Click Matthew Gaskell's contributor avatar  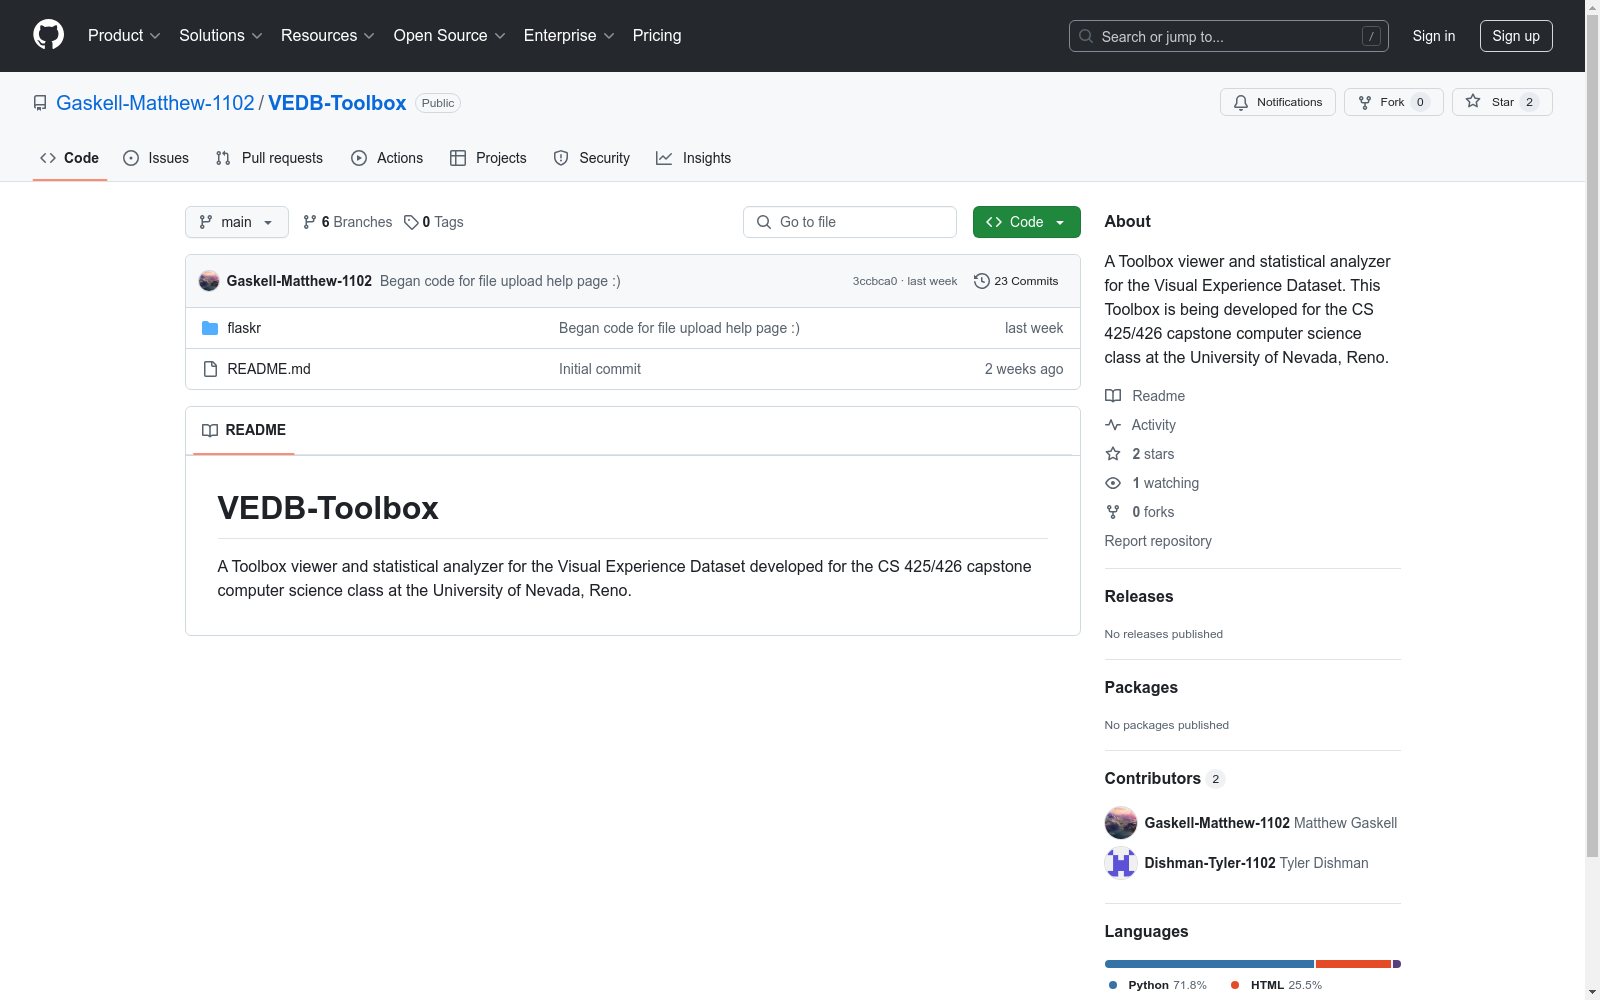coord(1121,823)
